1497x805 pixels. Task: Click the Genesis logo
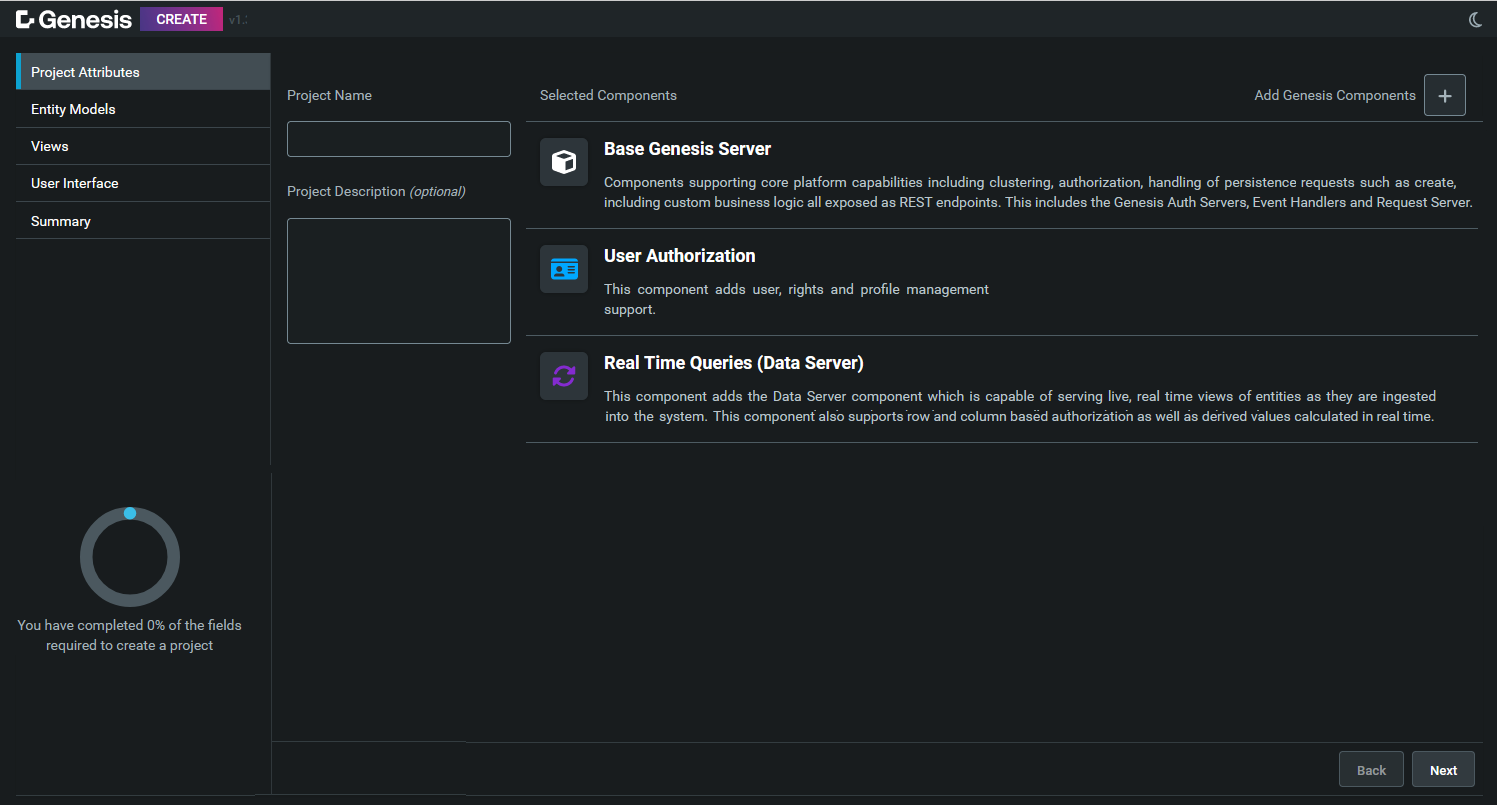[74, 19]
